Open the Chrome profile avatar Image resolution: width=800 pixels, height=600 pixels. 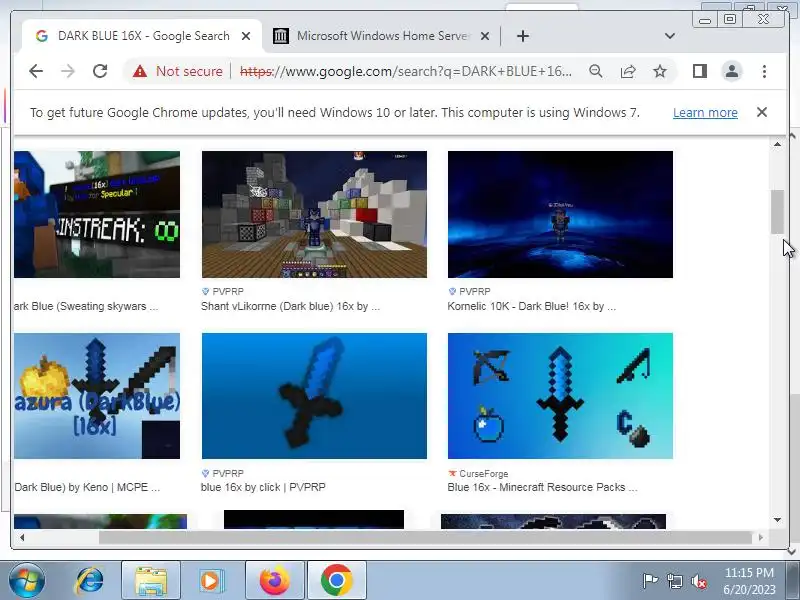[732, 71]
